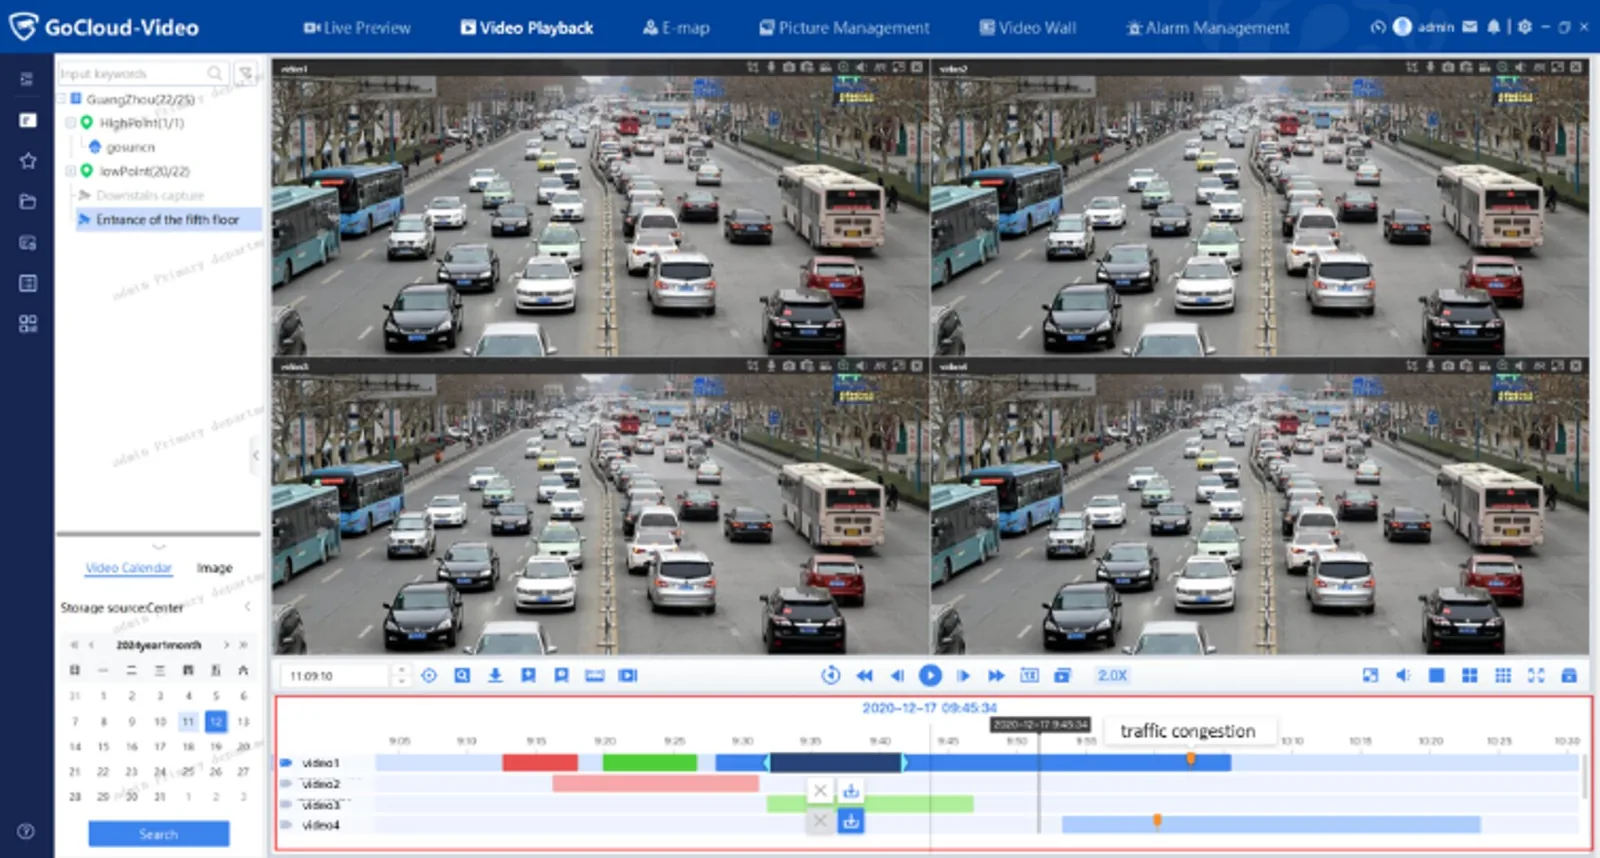
Task: Go to next month in calendar
Action: tap(226, 645)
